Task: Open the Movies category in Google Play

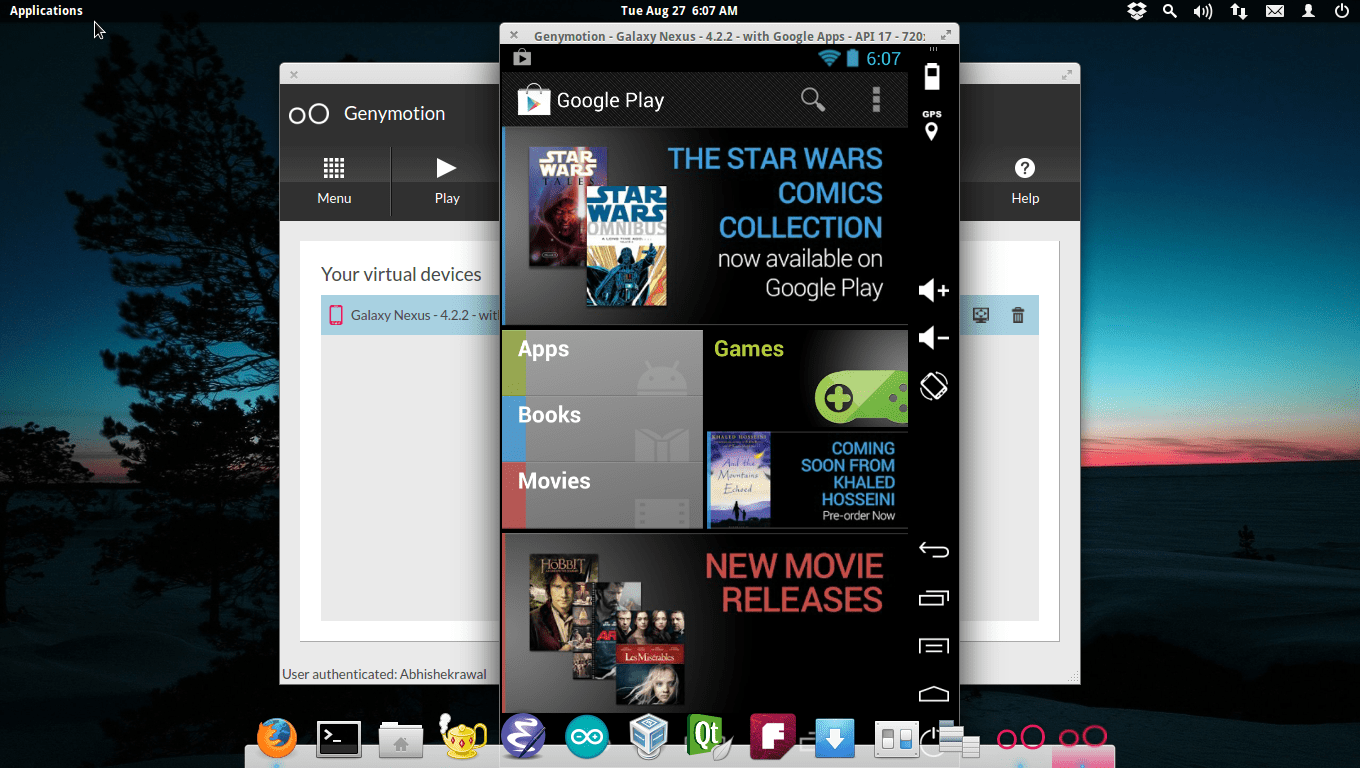Action: pyautogui.click(x=602, y=495)
